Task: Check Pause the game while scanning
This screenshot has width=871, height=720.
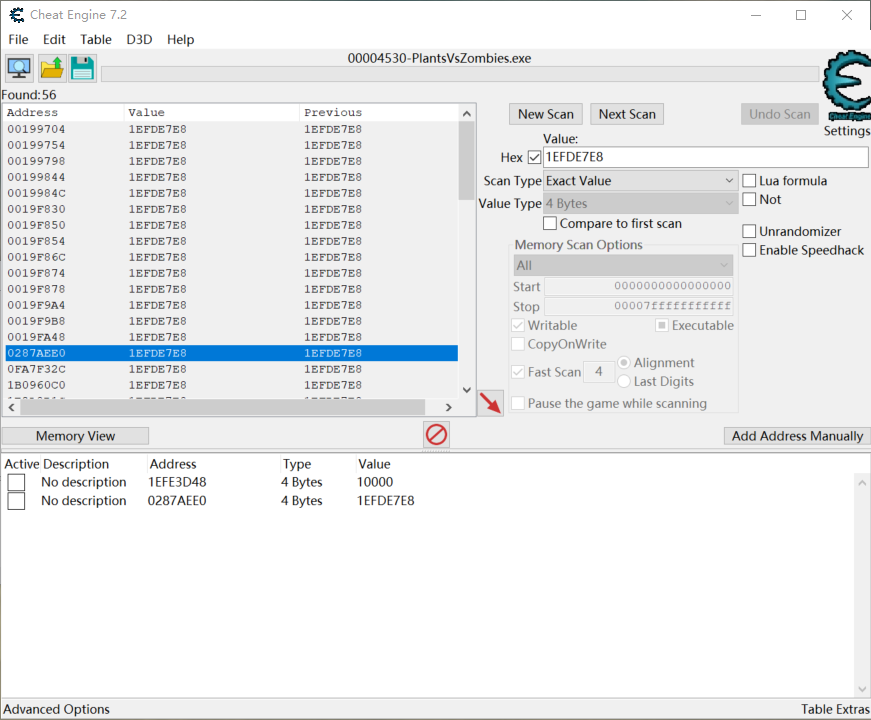Action: 518,403
